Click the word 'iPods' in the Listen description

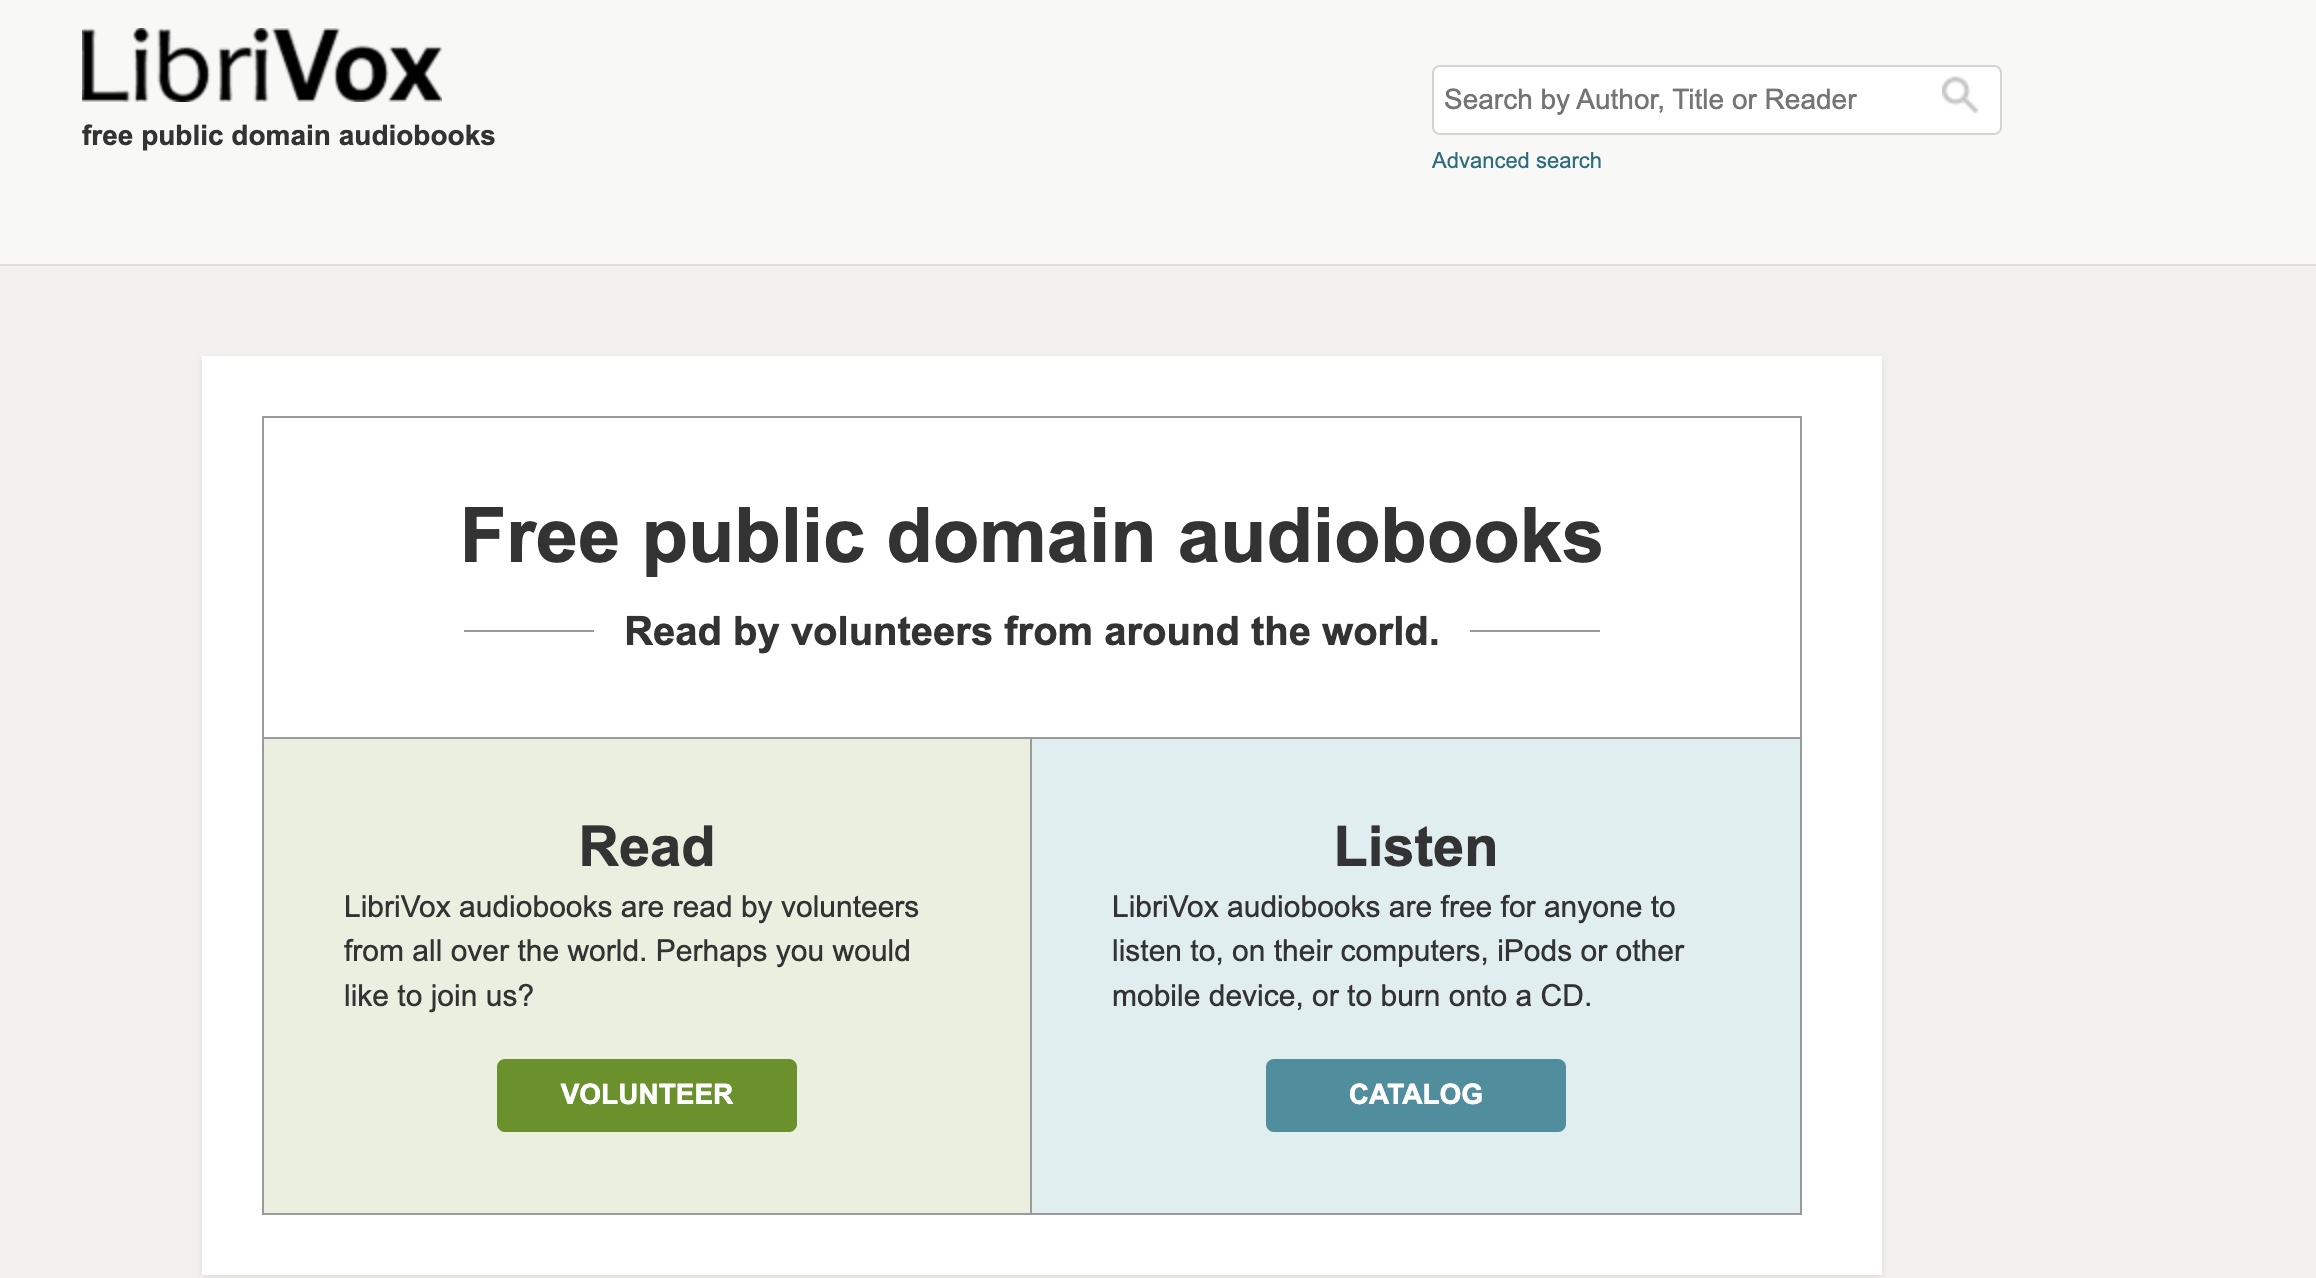[1534, 951]
